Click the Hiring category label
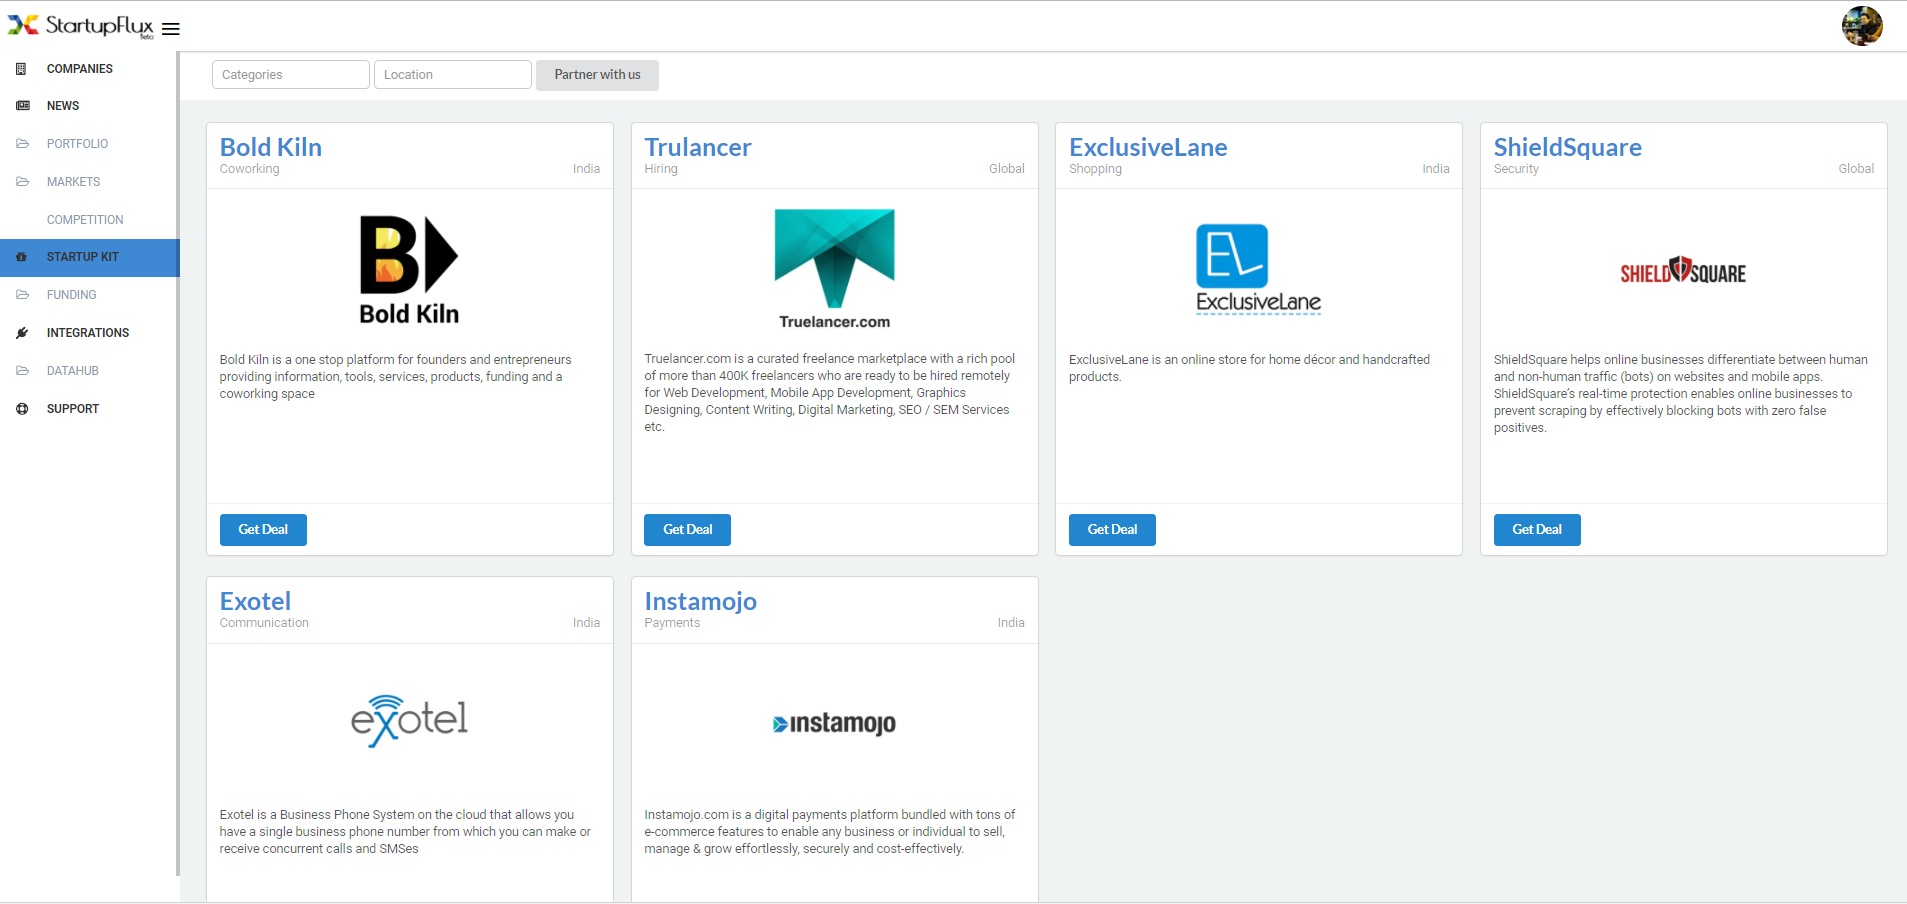The width and height of the screenshot is (1907, 904). tap(661, 169)
